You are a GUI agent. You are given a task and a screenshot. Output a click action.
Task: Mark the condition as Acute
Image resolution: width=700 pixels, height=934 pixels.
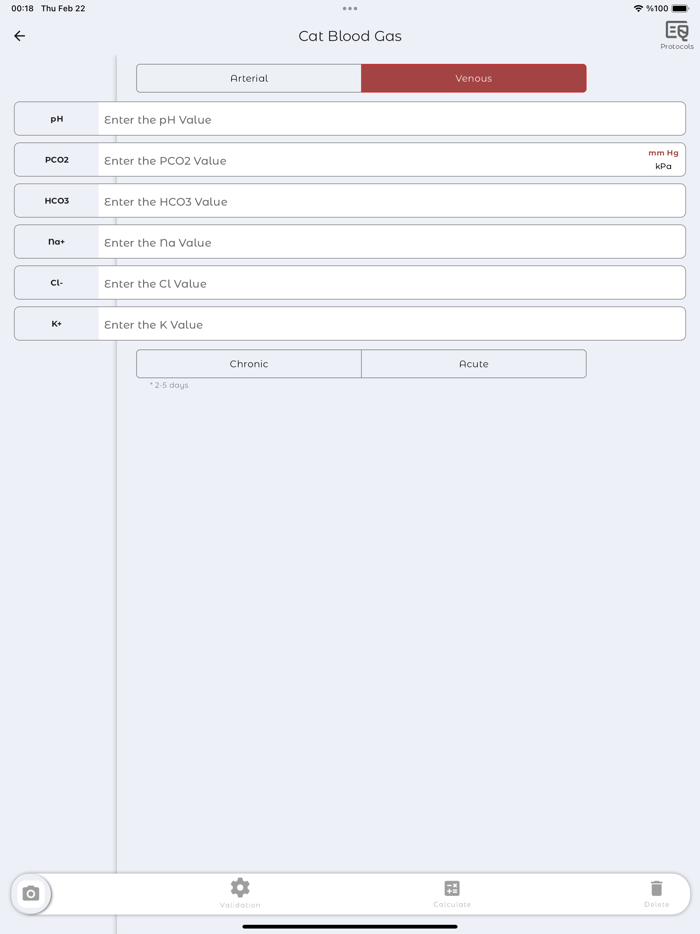[473, 363]
